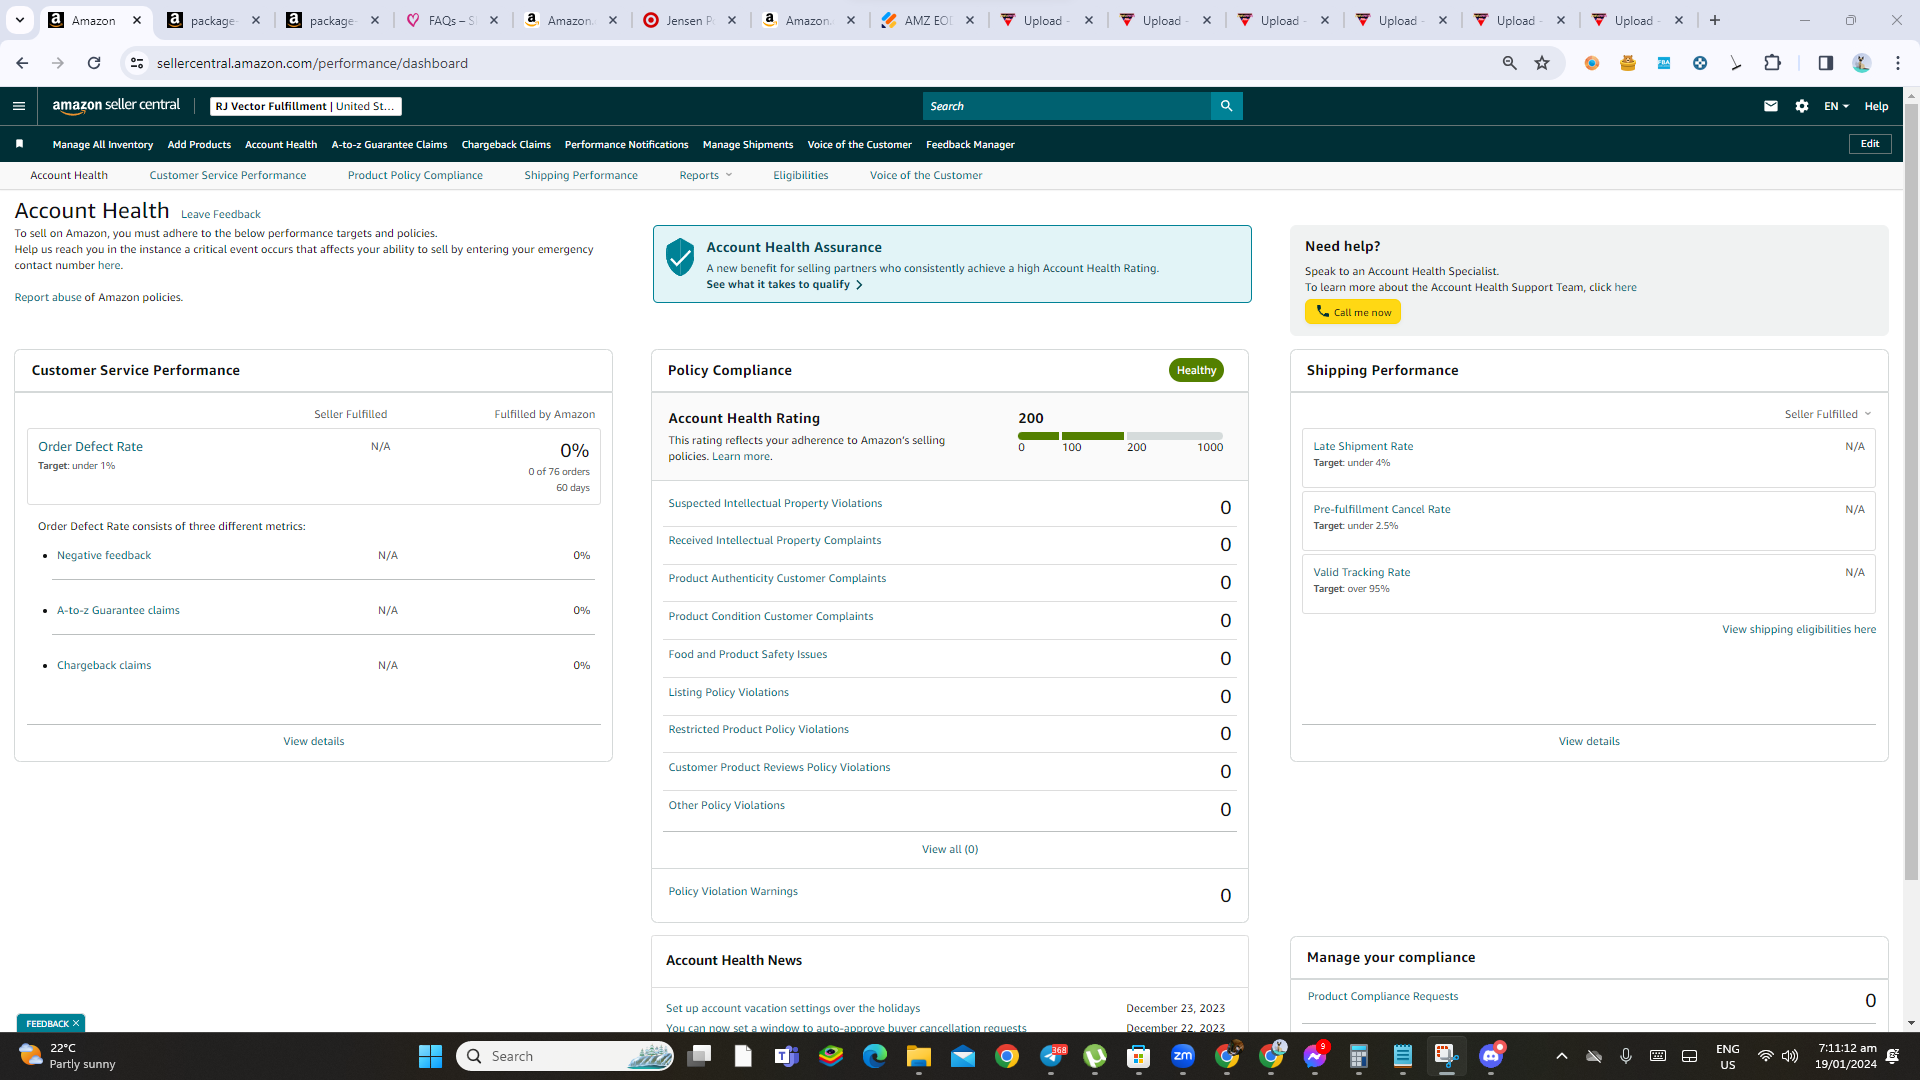Open the EN language dropdown
Image resolution: width=1920 pixels, height=1080 pixels.
tap(1836, 106)
